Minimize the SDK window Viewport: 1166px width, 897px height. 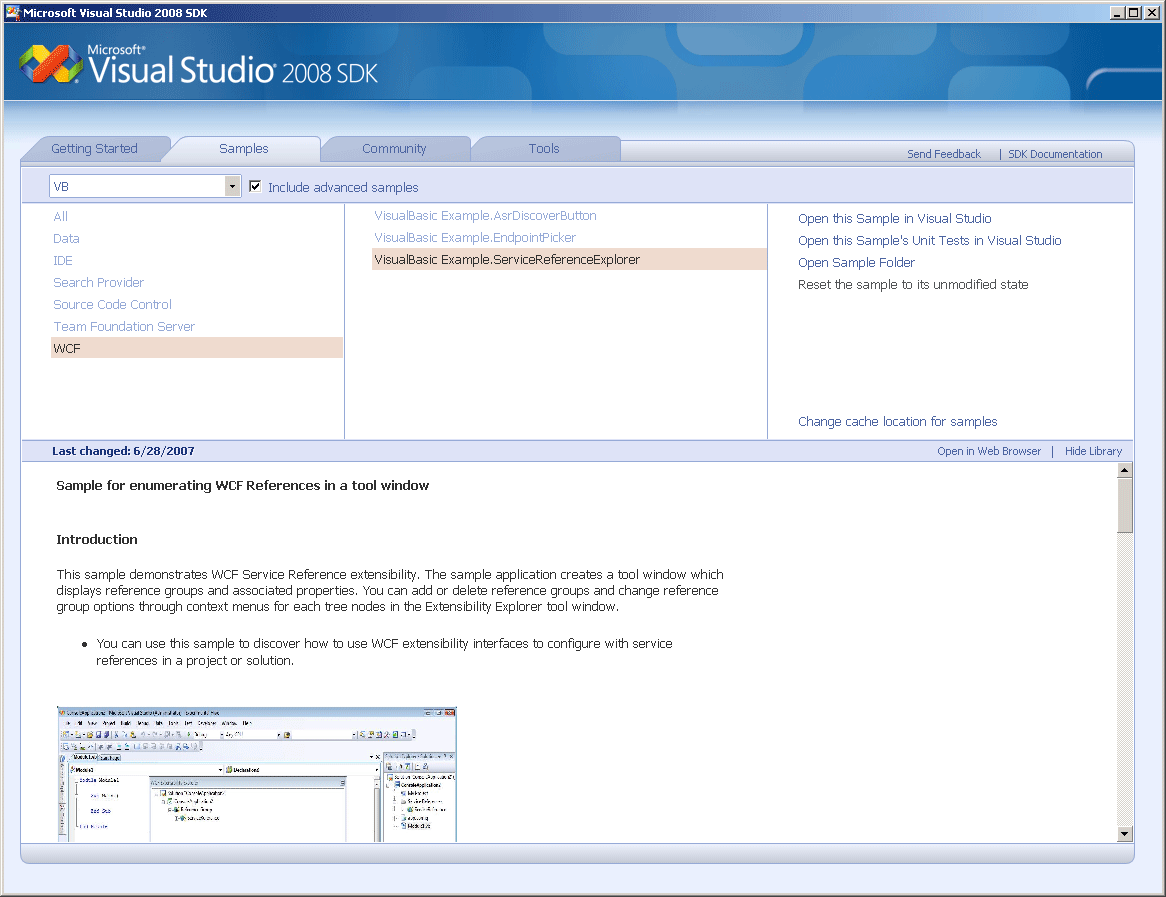(x=1117, y=13)
